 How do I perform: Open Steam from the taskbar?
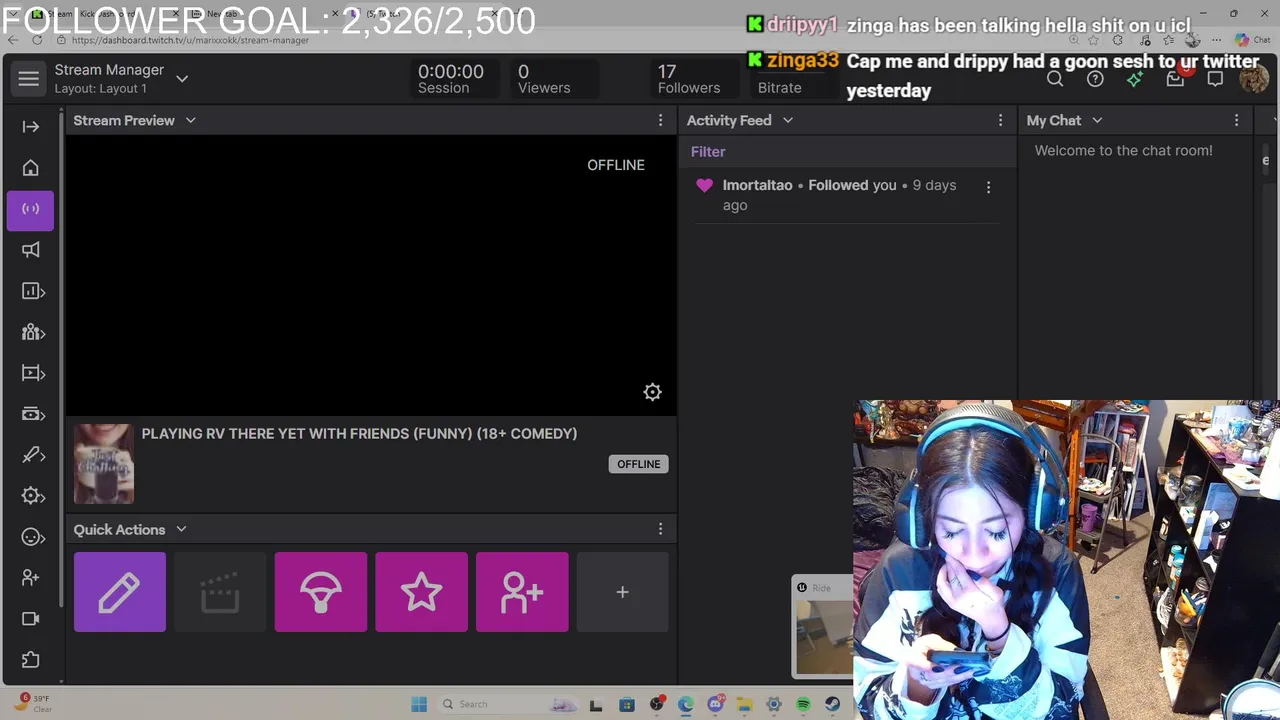point(832,704)
